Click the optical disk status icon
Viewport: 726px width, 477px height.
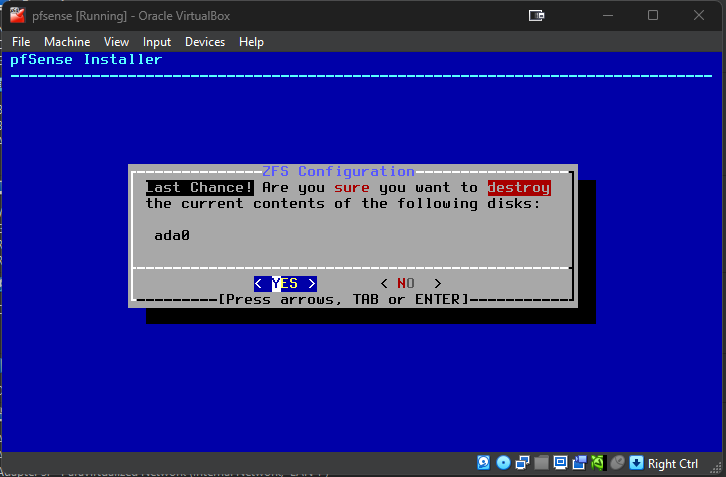[503, 463]
